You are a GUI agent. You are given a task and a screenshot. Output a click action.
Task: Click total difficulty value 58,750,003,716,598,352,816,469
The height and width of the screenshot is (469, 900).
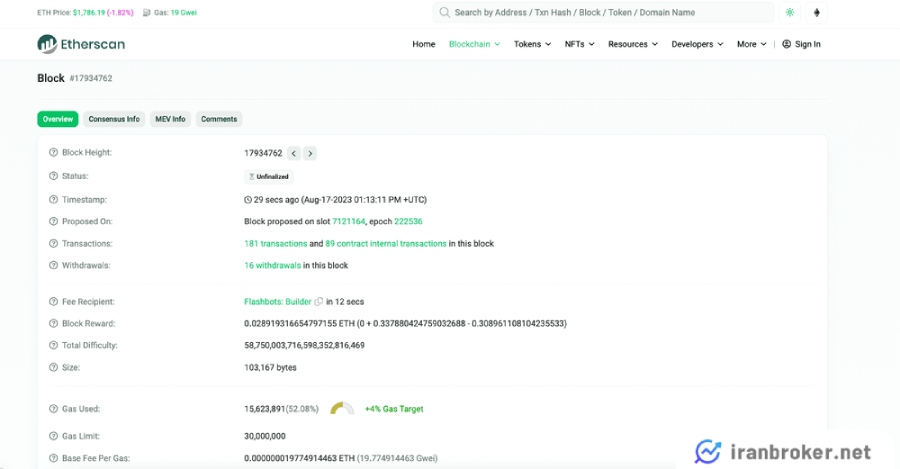pos(304,345)
